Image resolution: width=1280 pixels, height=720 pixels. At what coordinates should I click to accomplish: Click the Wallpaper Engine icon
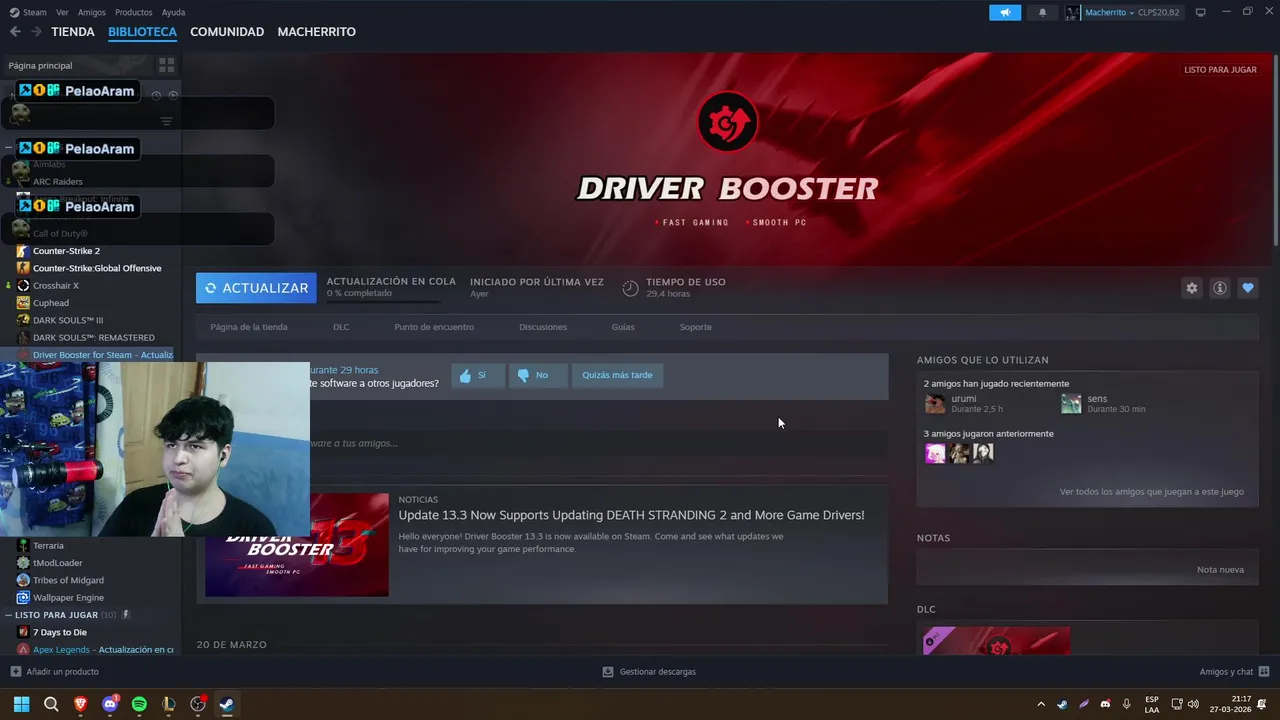pos(23,597)
